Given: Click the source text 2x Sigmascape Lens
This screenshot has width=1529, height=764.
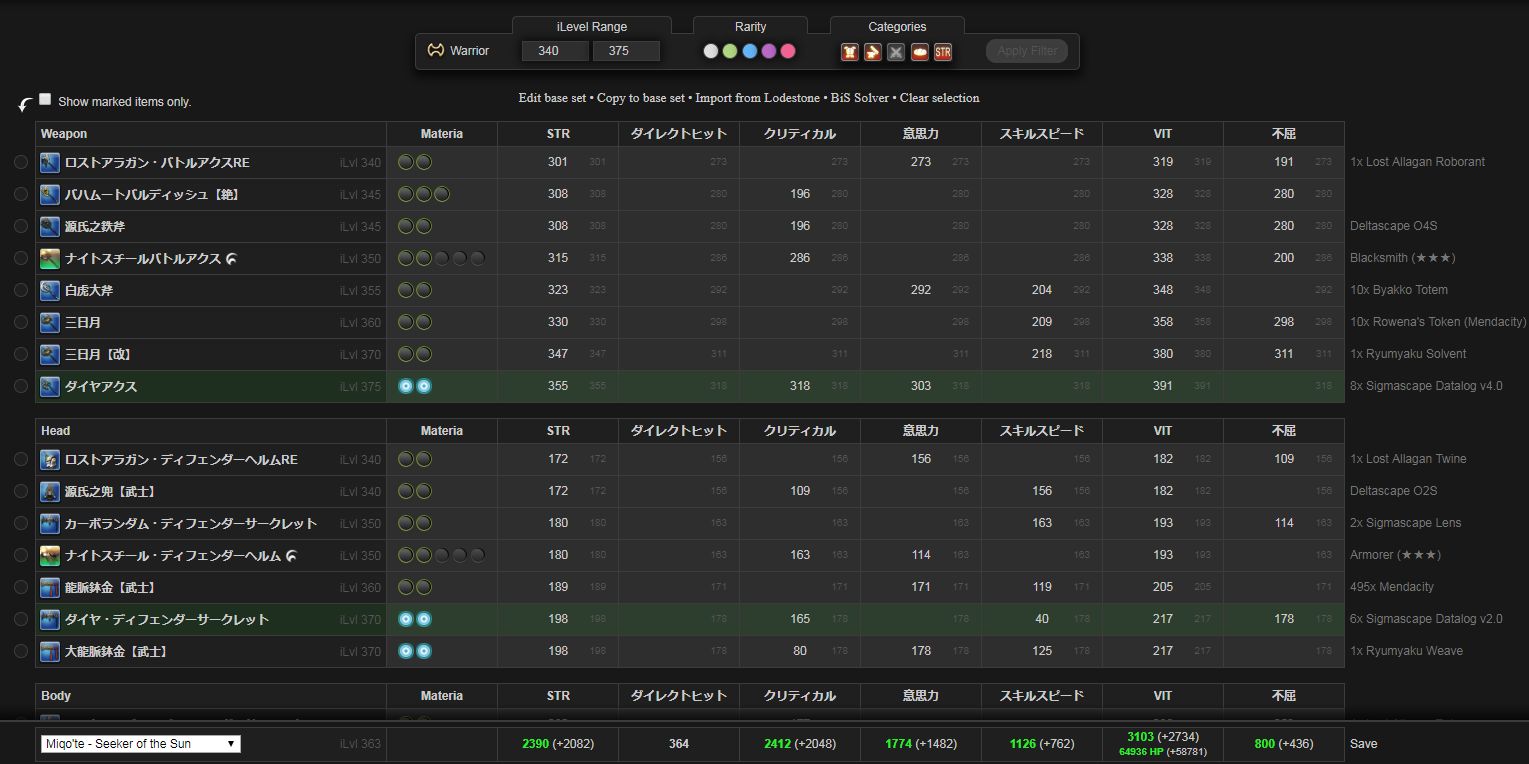Looking at the screenshot, I should point(1405,523).
